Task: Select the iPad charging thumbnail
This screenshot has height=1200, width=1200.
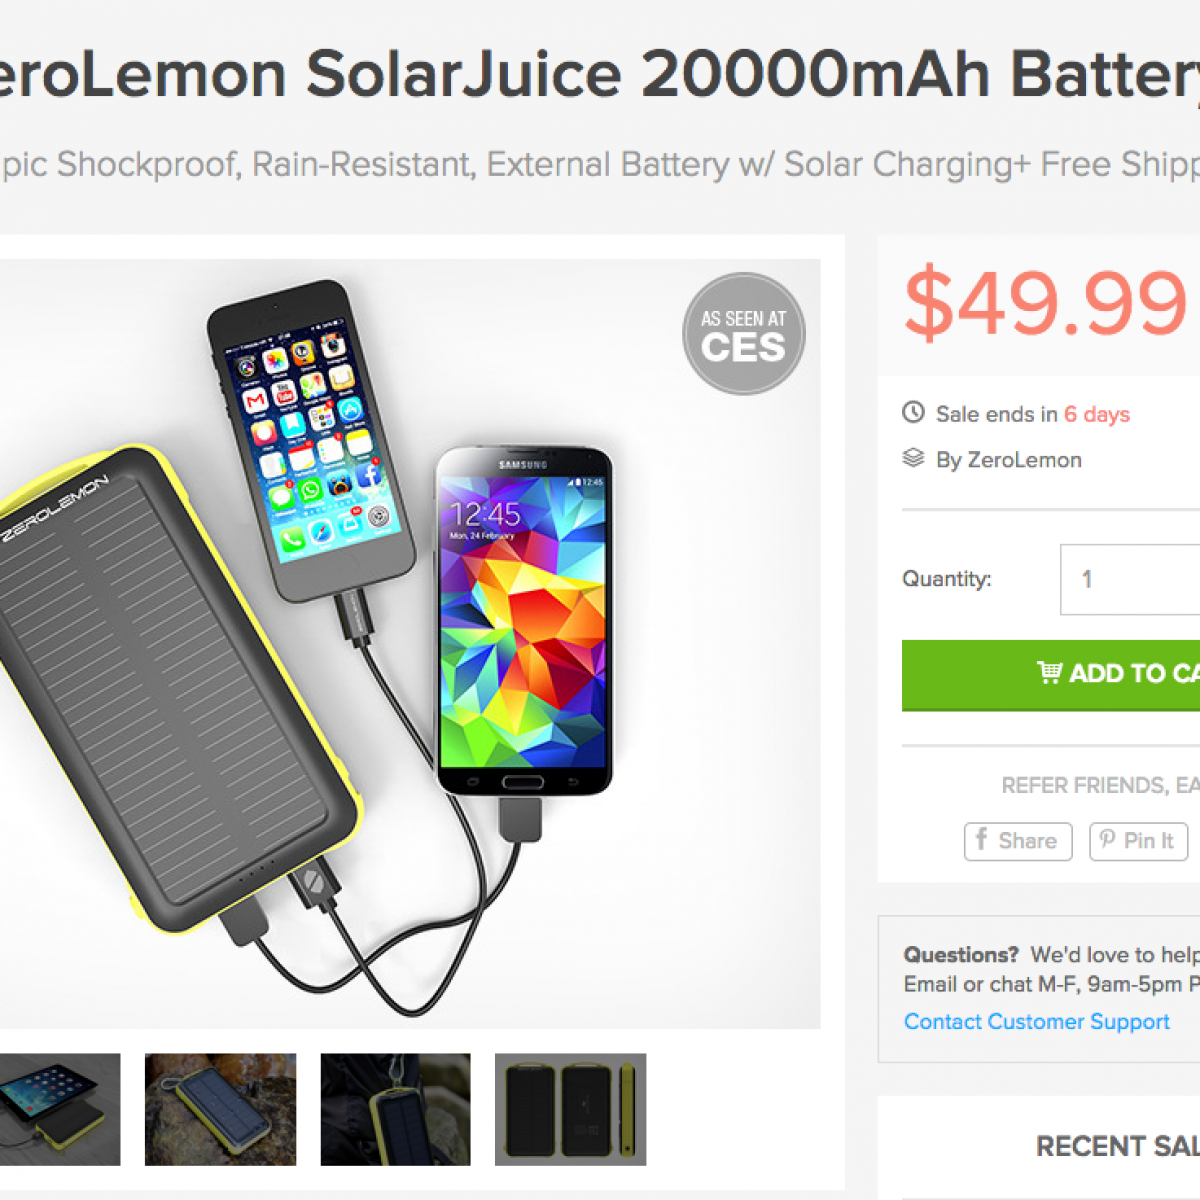Action: pyautogui.click(x=58, y=1109)
